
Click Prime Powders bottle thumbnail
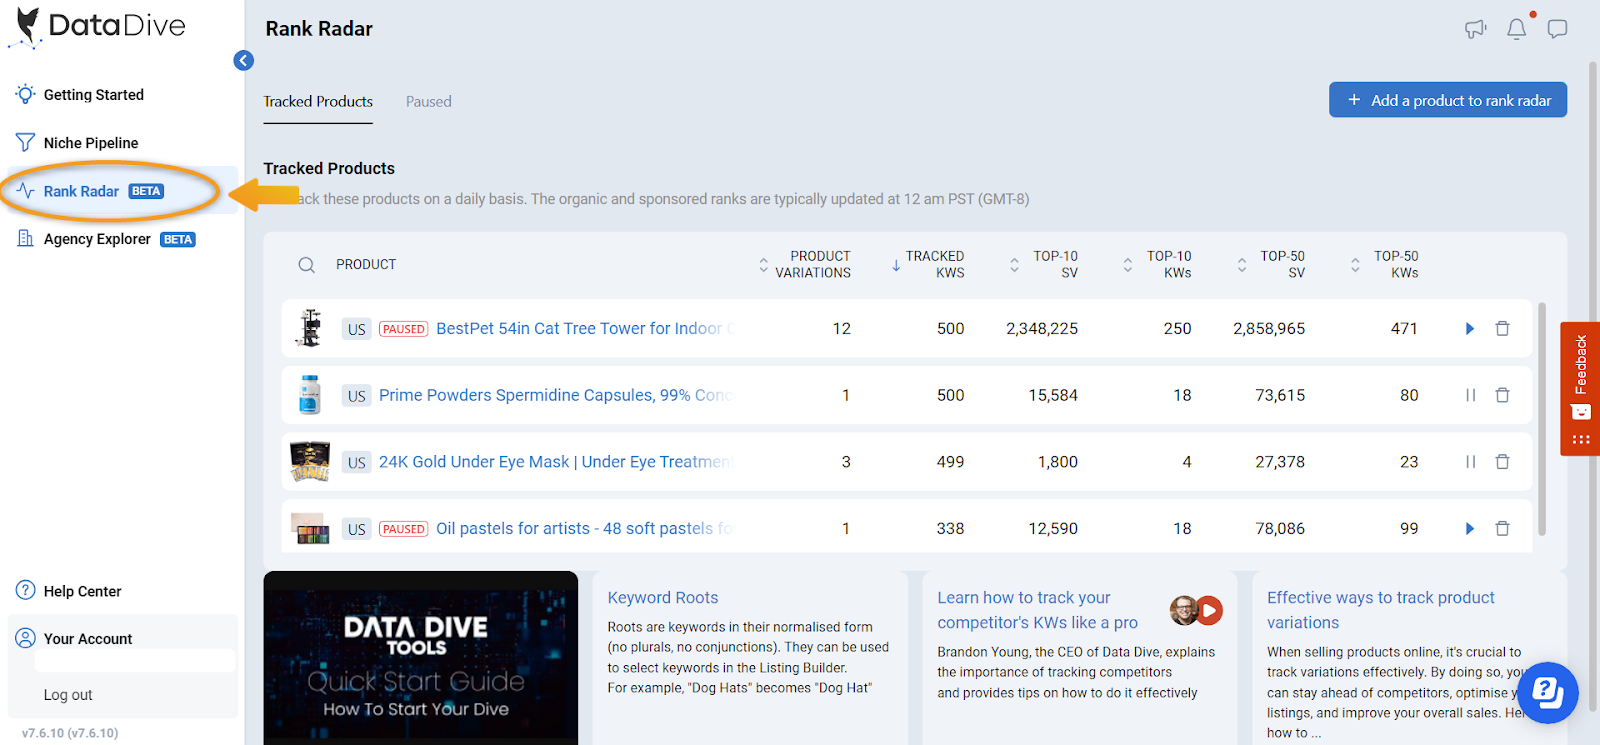[x=310, y=395]
